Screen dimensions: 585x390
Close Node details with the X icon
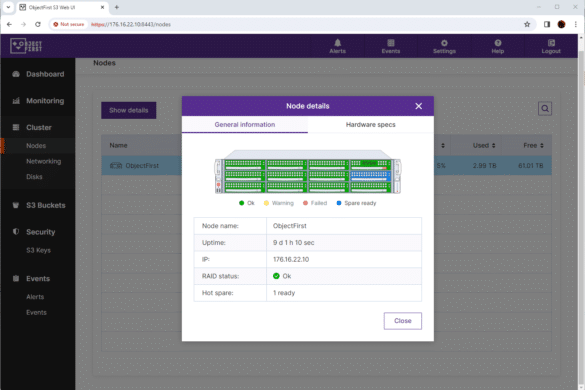click(x=419, y=106)
